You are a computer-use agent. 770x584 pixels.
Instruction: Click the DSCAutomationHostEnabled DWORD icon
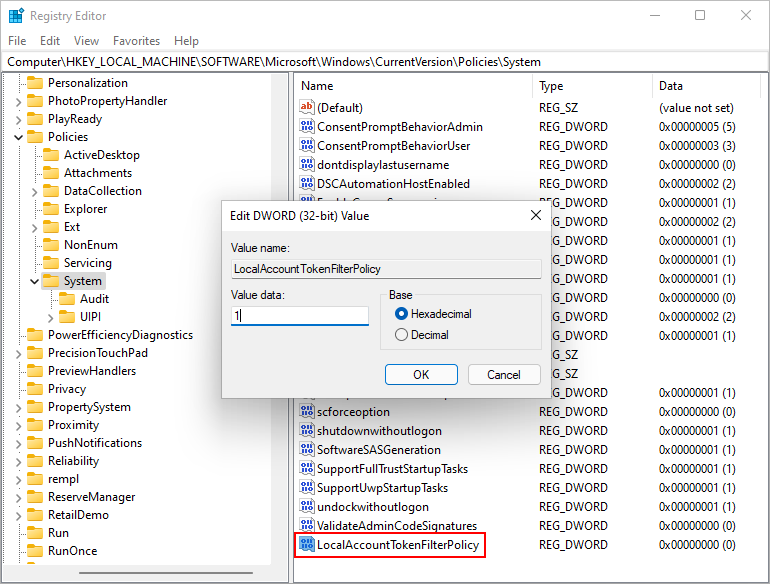[306, 183]
